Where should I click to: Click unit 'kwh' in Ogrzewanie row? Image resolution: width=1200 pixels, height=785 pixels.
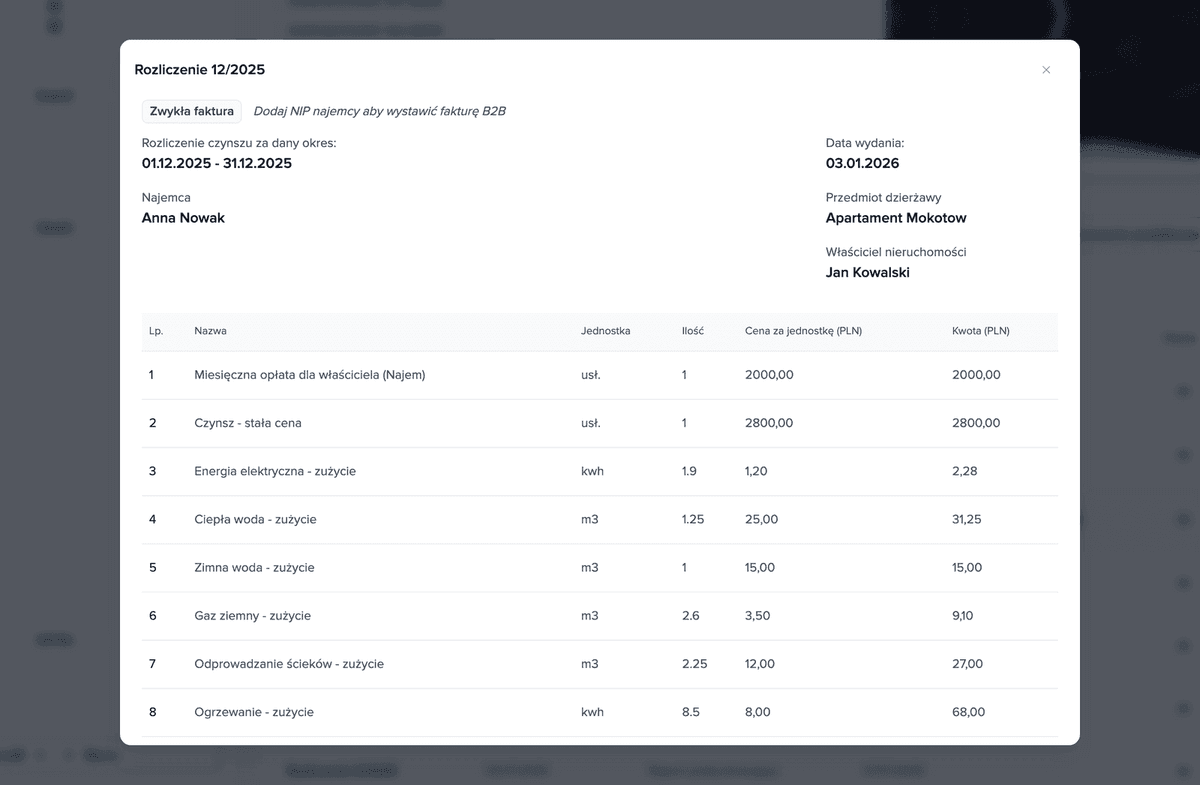point(592,712)
